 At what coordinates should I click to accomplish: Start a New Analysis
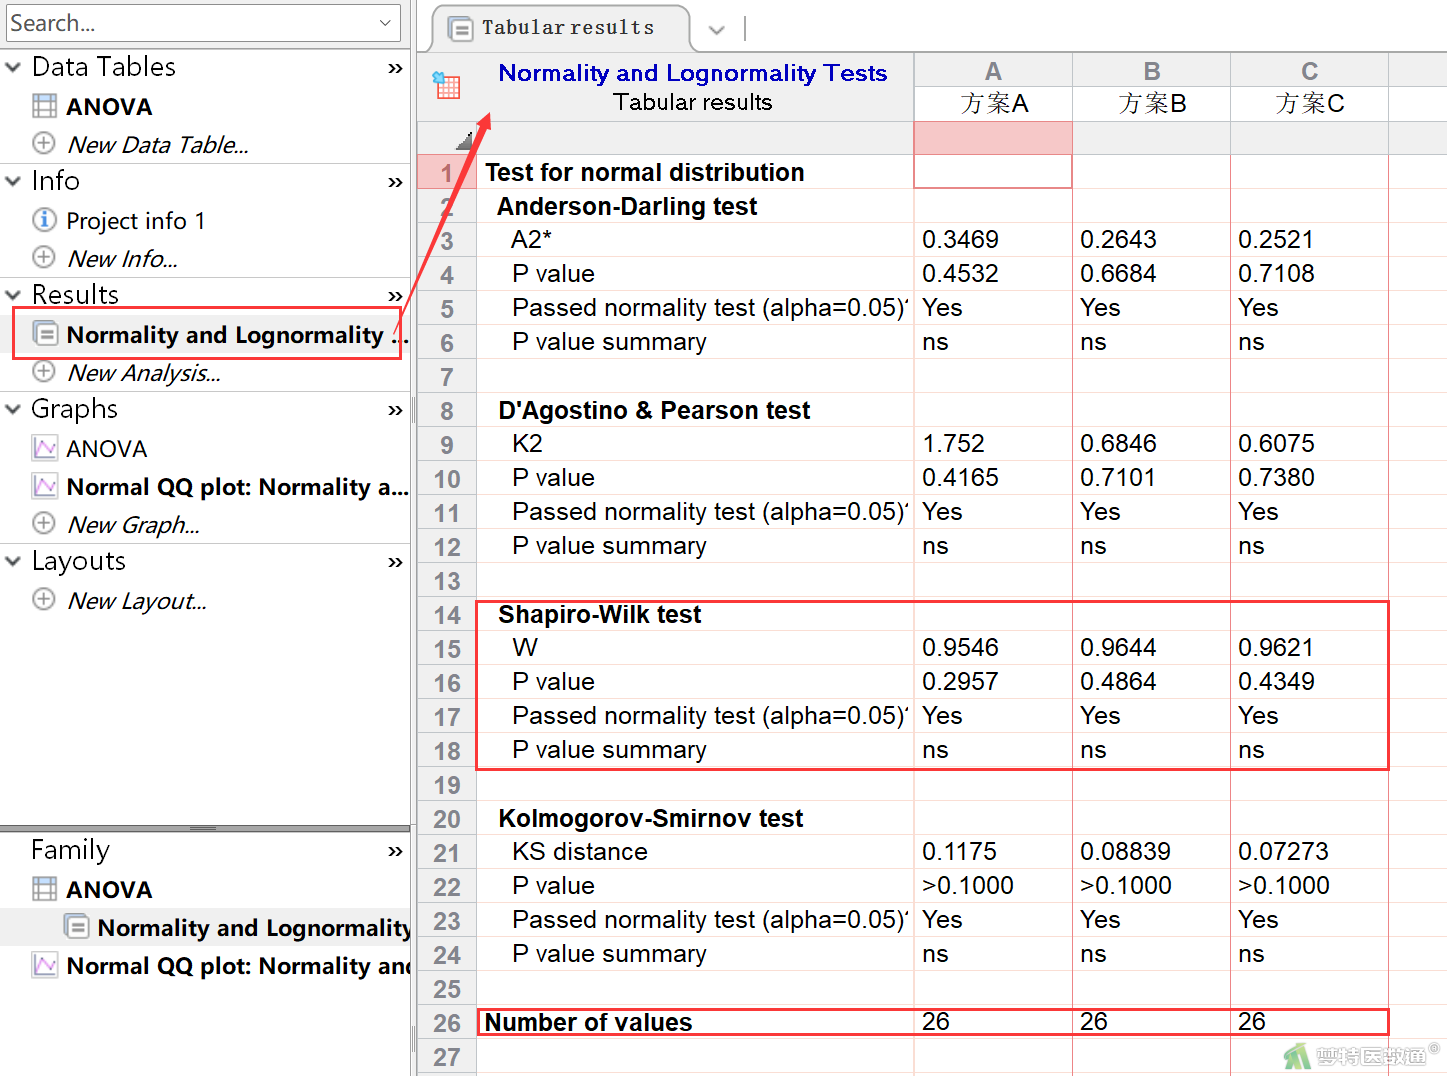pyautogui.click(x=144, y=372)
